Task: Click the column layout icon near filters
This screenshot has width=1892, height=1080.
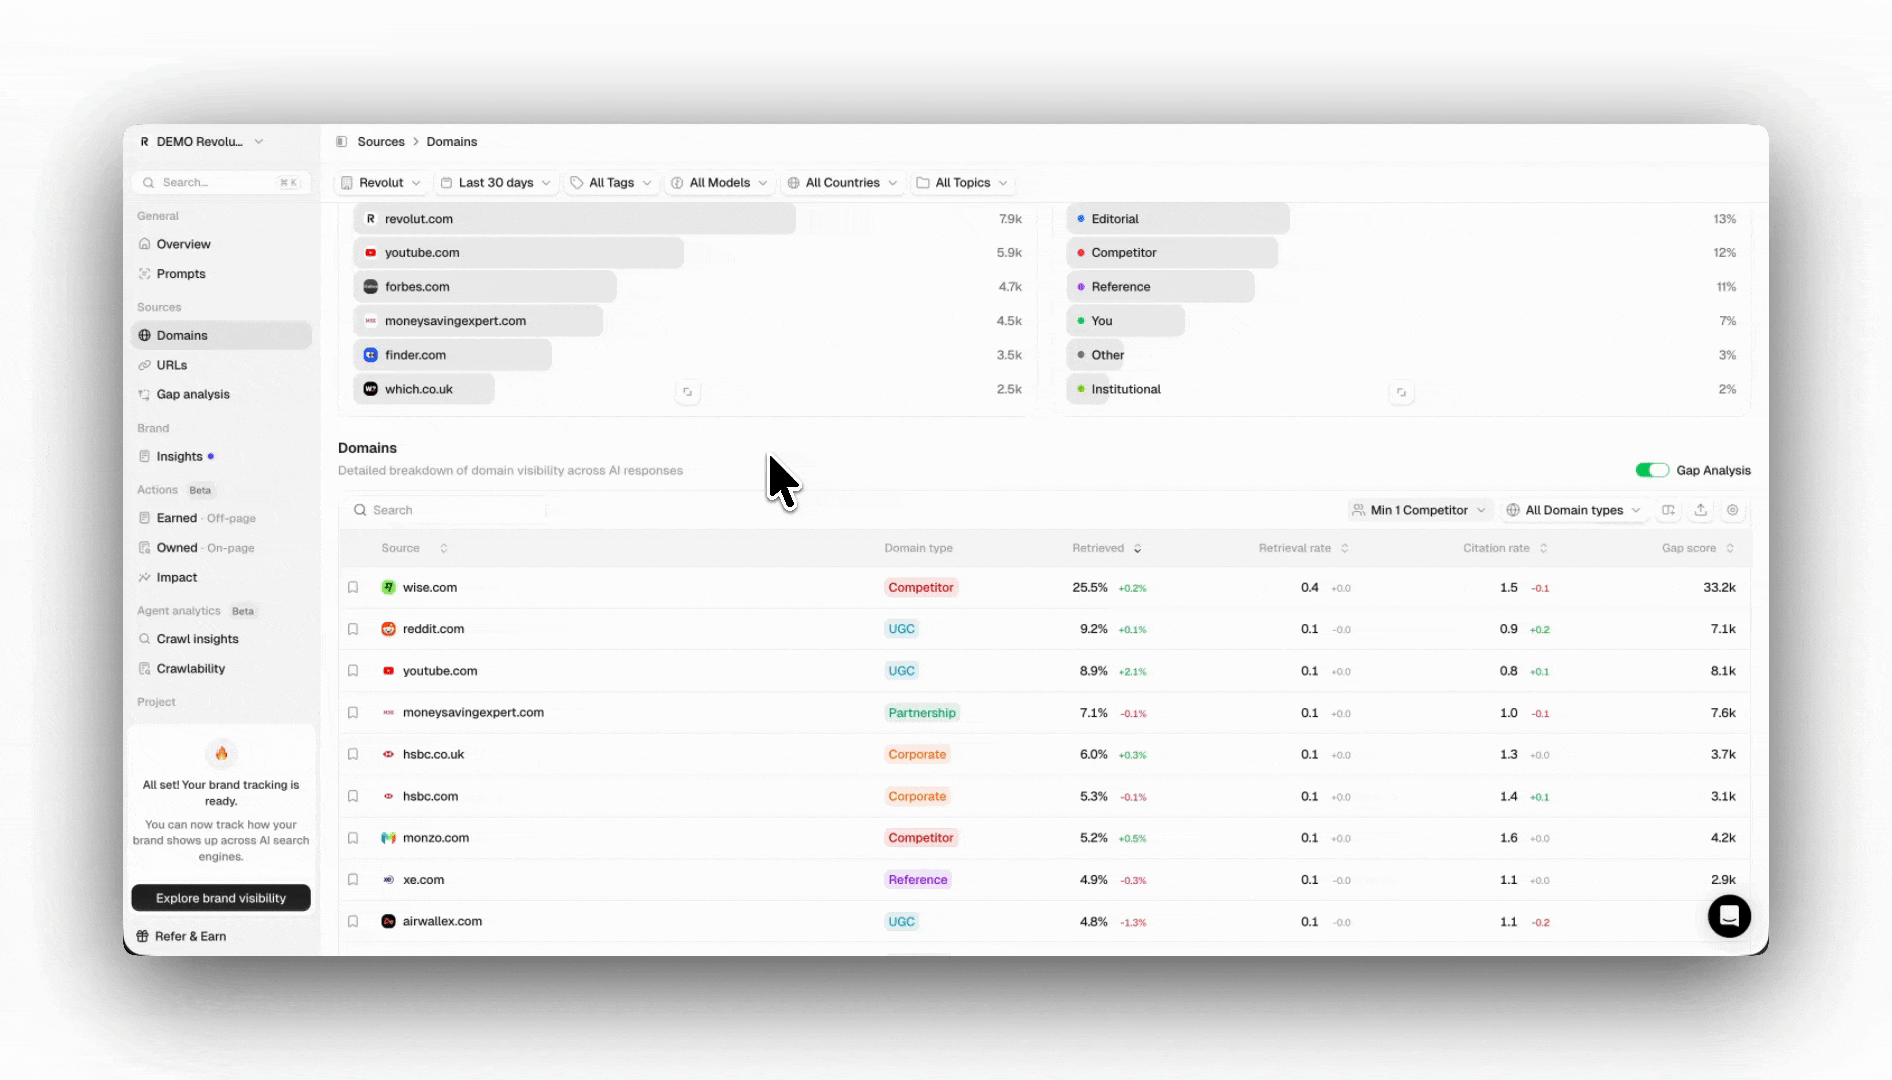Action: click(1668, 510)
